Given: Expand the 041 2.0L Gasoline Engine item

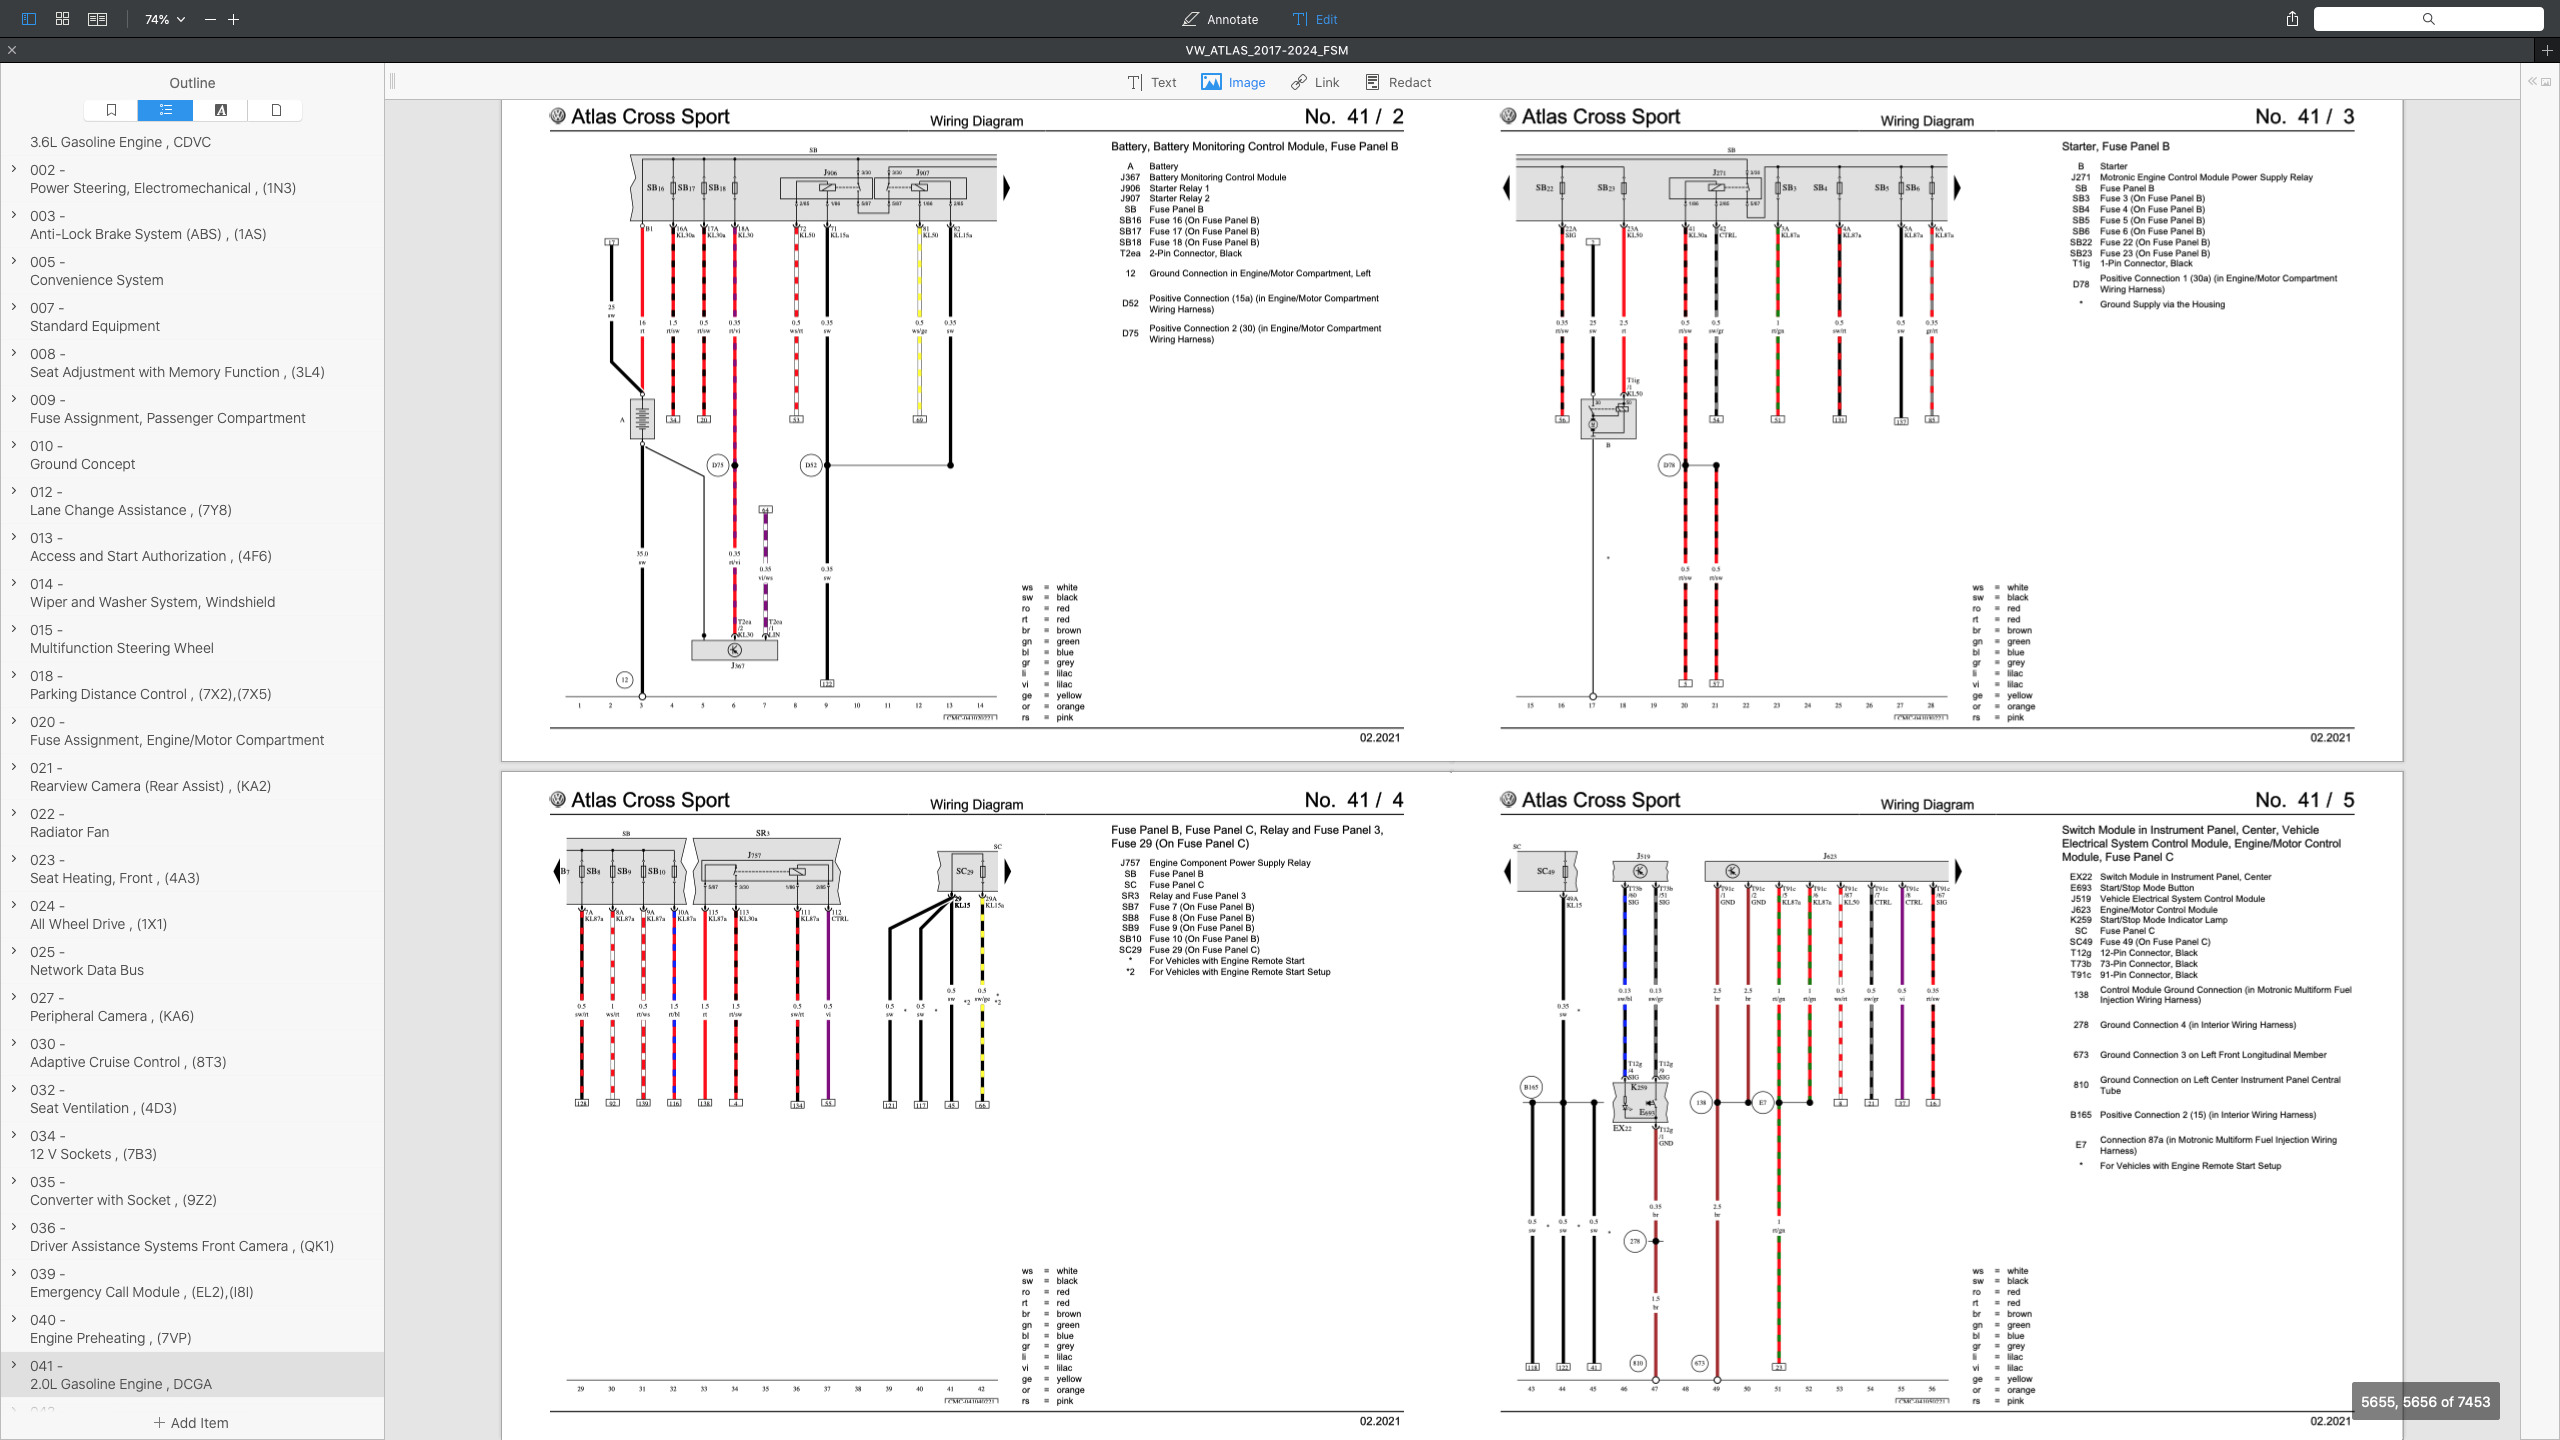Looking at the screenshot, I should pyautogui.click(x=14, y=1365).
